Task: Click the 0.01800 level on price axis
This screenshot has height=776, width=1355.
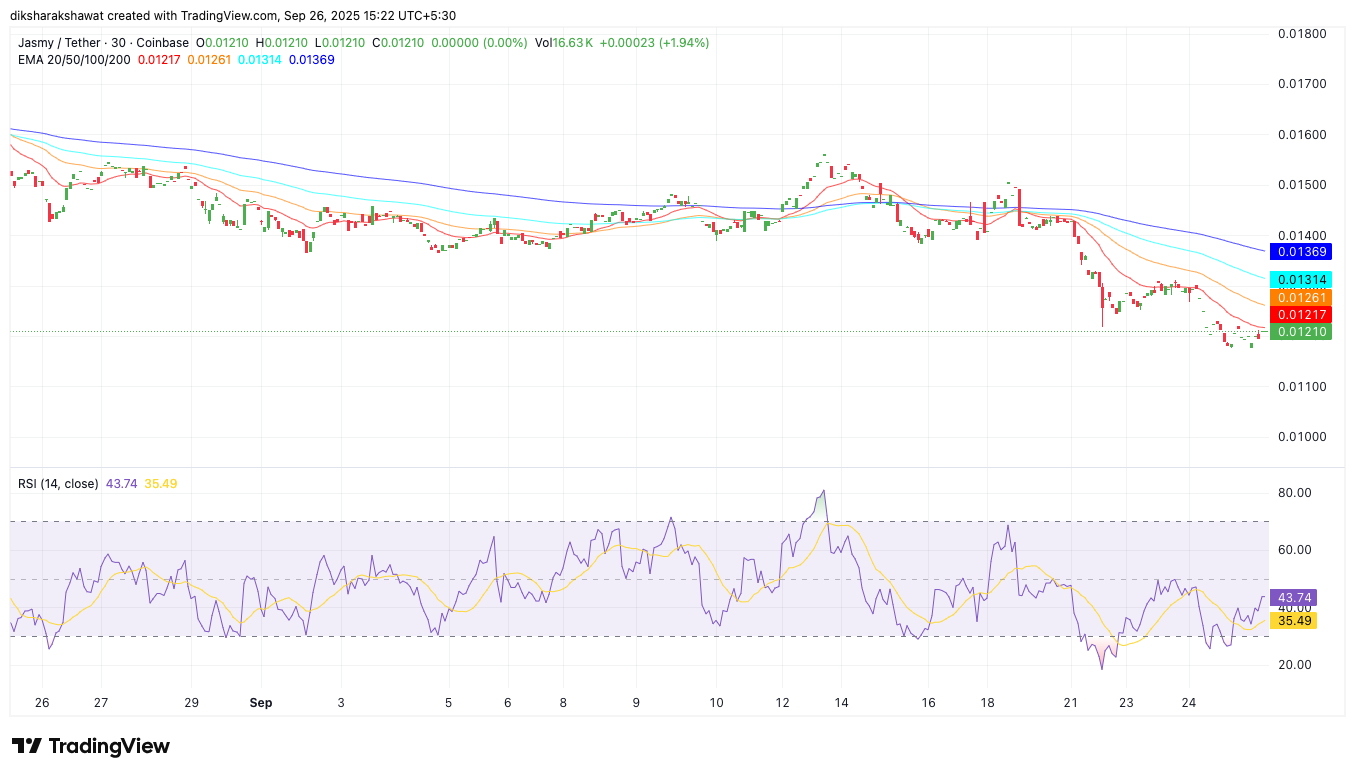Action: tap(1302, 34)
